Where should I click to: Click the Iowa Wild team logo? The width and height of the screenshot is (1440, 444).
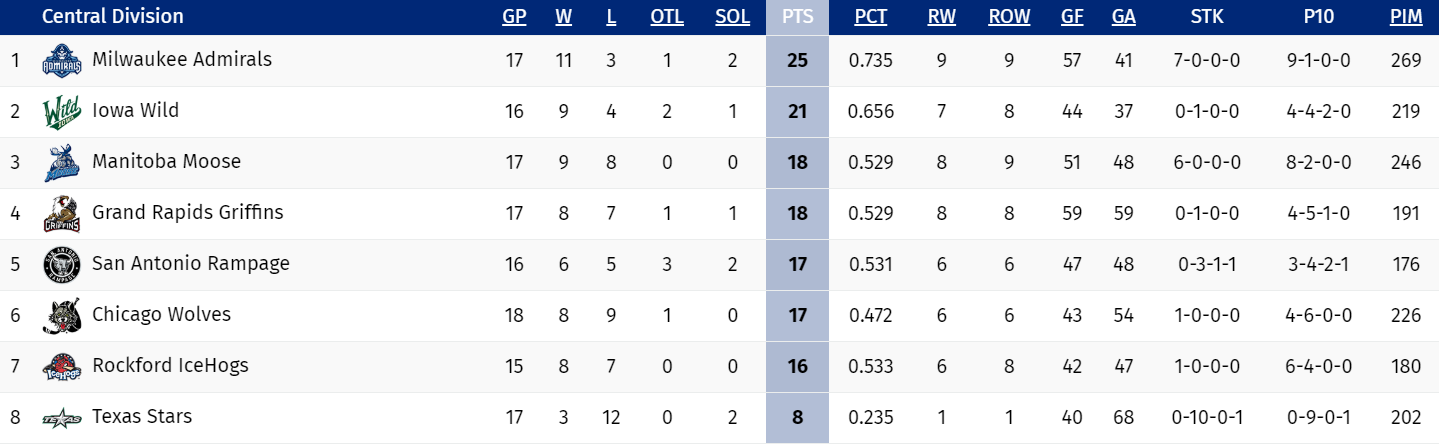click(x=61, y=112)
